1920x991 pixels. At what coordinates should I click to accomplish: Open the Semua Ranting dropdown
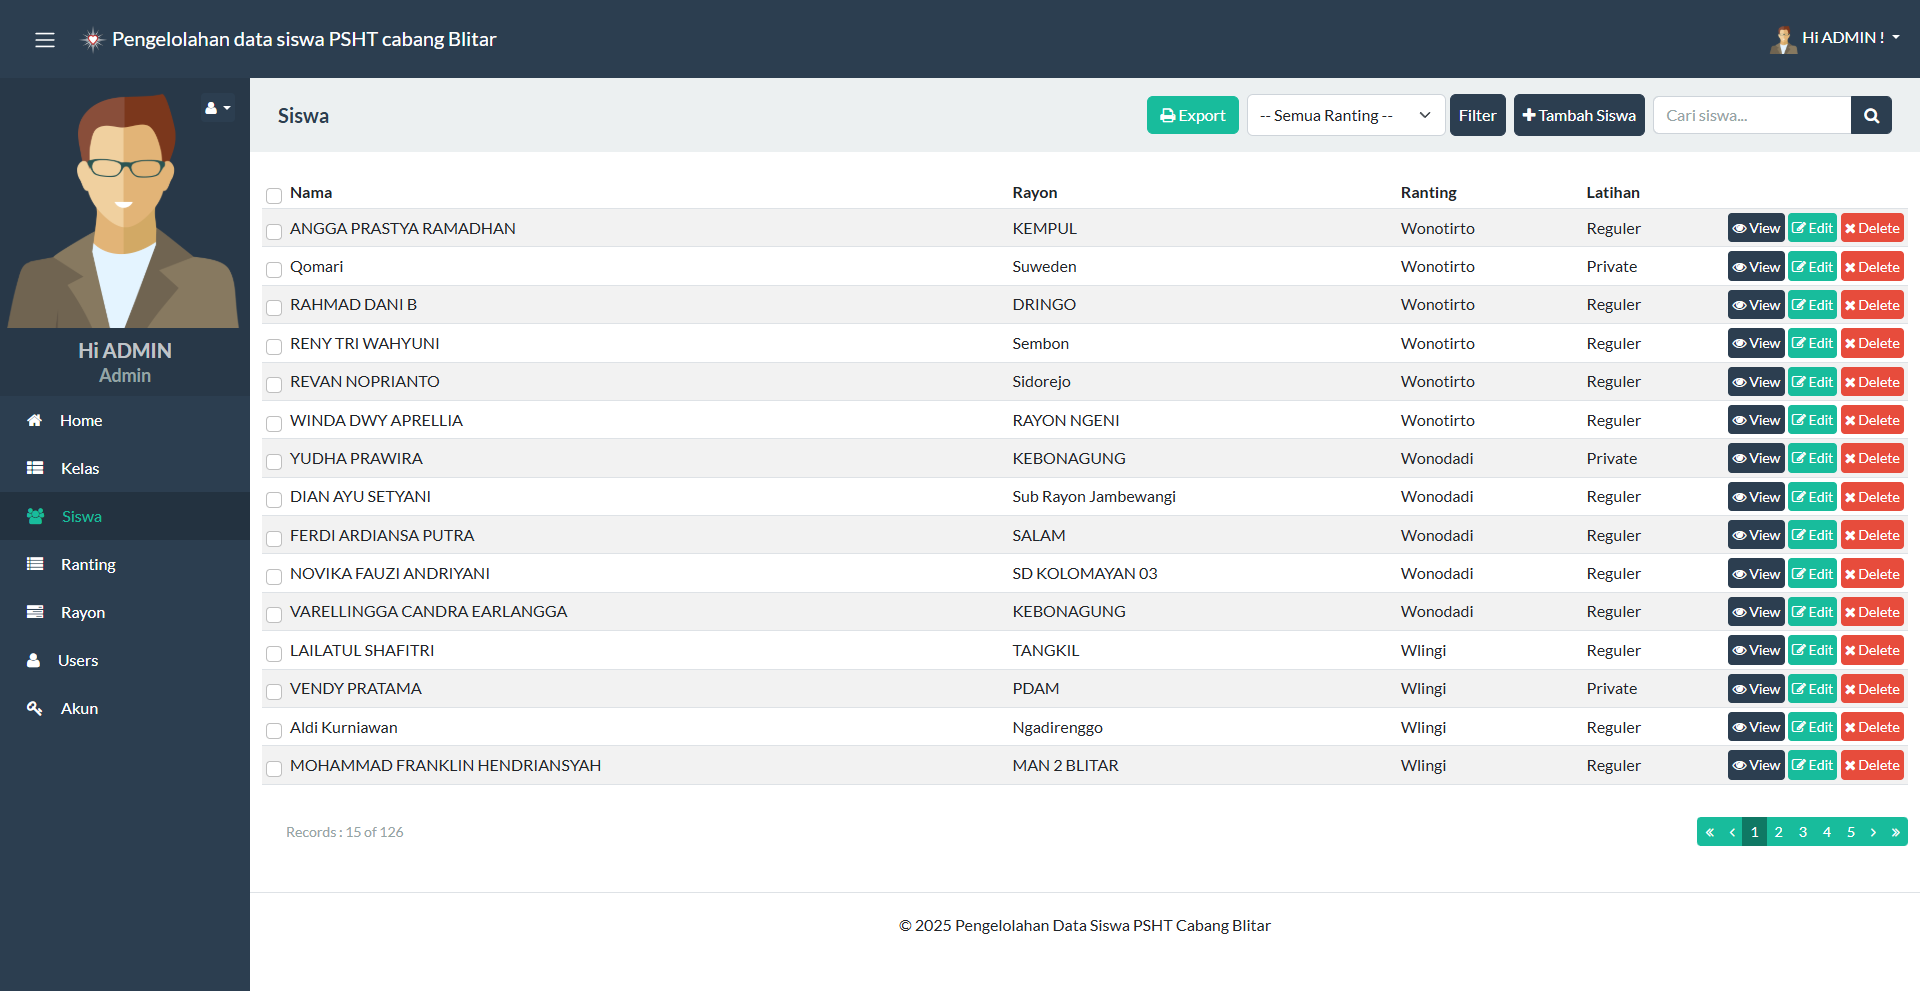point(1345,116)
